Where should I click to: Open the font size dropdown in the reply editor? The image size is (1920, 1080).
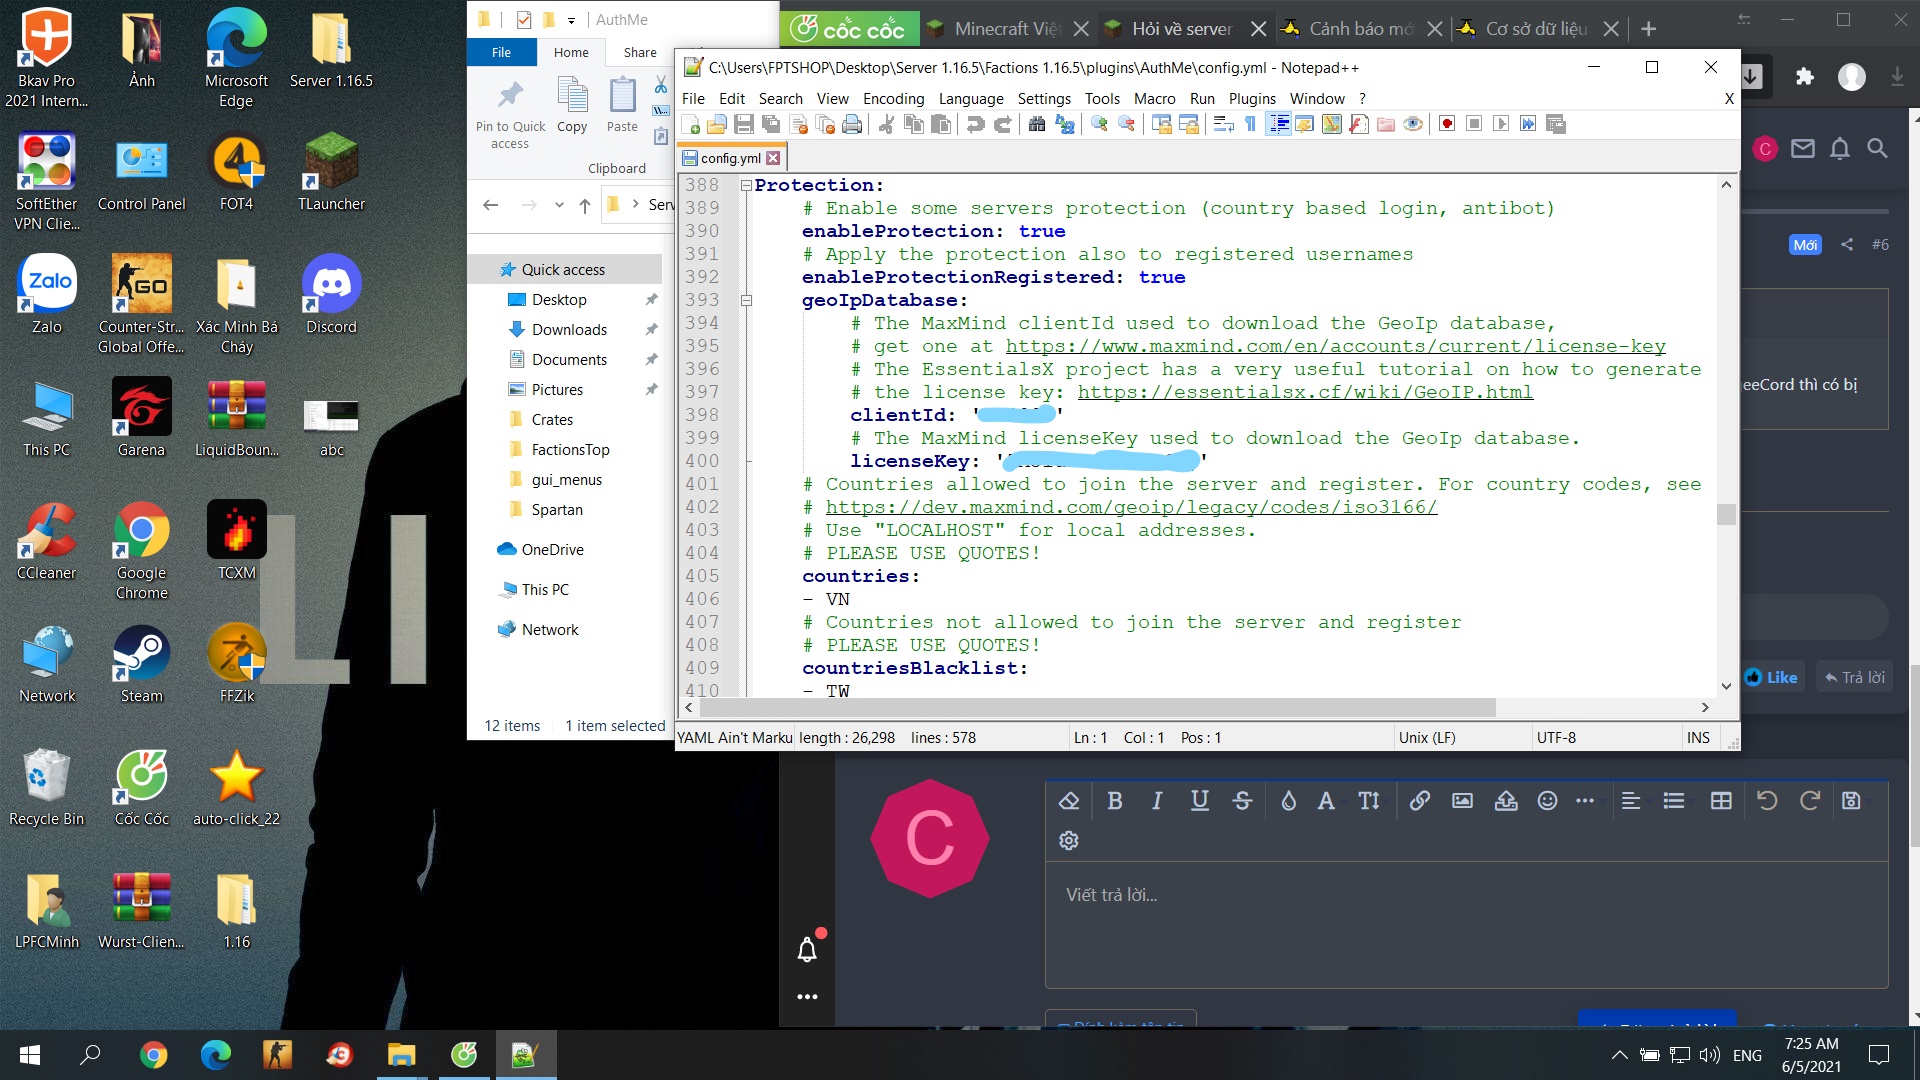1369,800
